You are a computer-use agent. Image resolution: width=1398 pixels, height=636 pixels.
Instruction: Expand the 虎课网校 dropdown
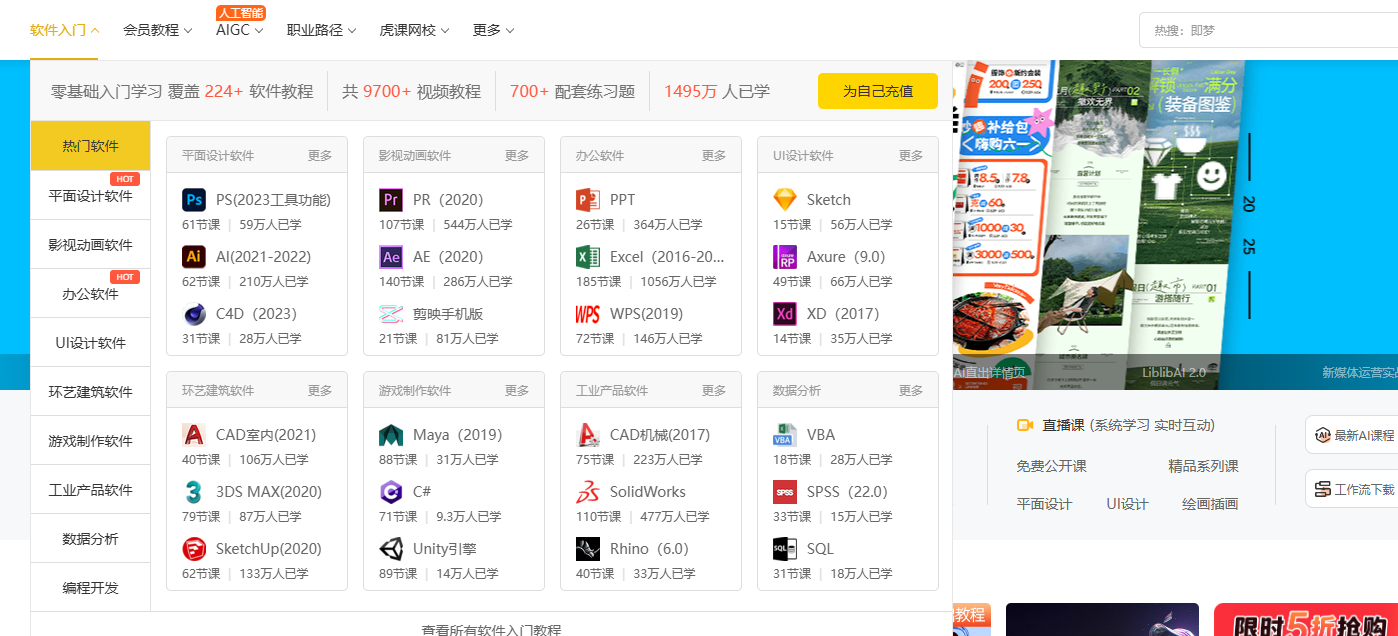click(415, 30)
